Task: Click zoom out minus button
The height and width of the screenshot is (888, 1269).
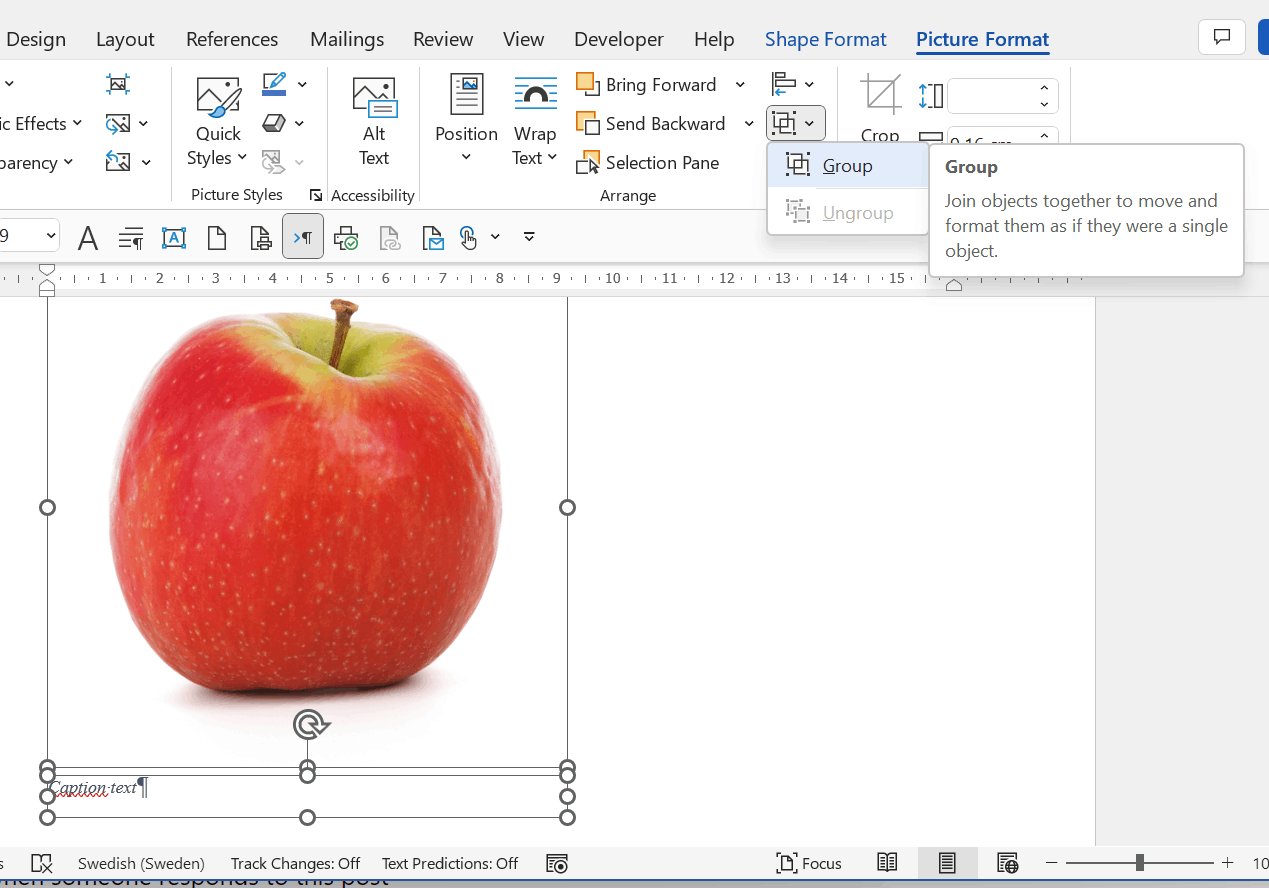Action: pos(1051,863)
